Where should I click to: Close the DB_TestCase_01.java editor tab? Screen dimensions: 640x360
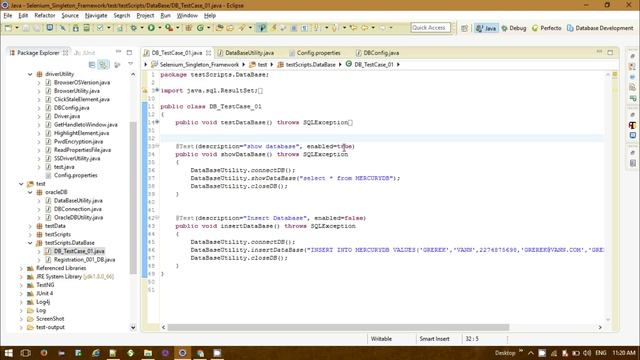pos(209,53)
